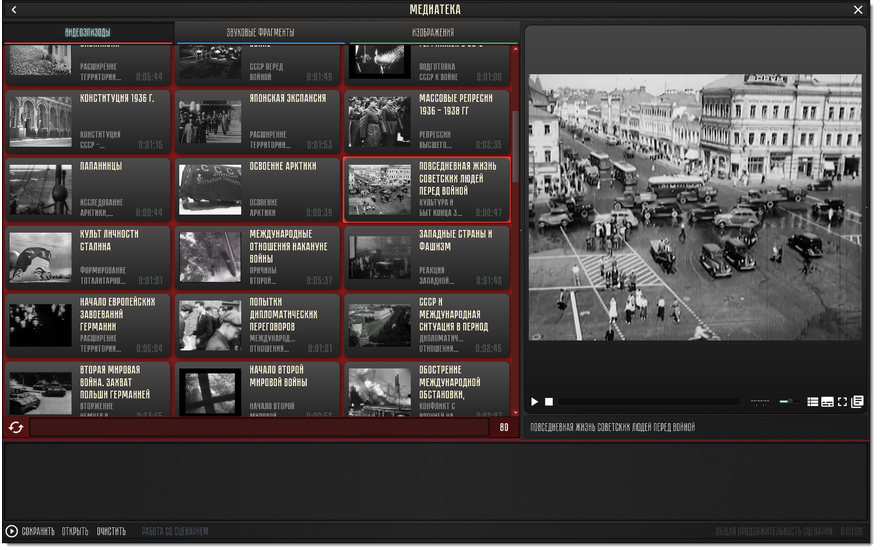Click the Подготовка СССР к войне clip
The width and height of the screenshot is (880, 550).
(x=427, y=66)
